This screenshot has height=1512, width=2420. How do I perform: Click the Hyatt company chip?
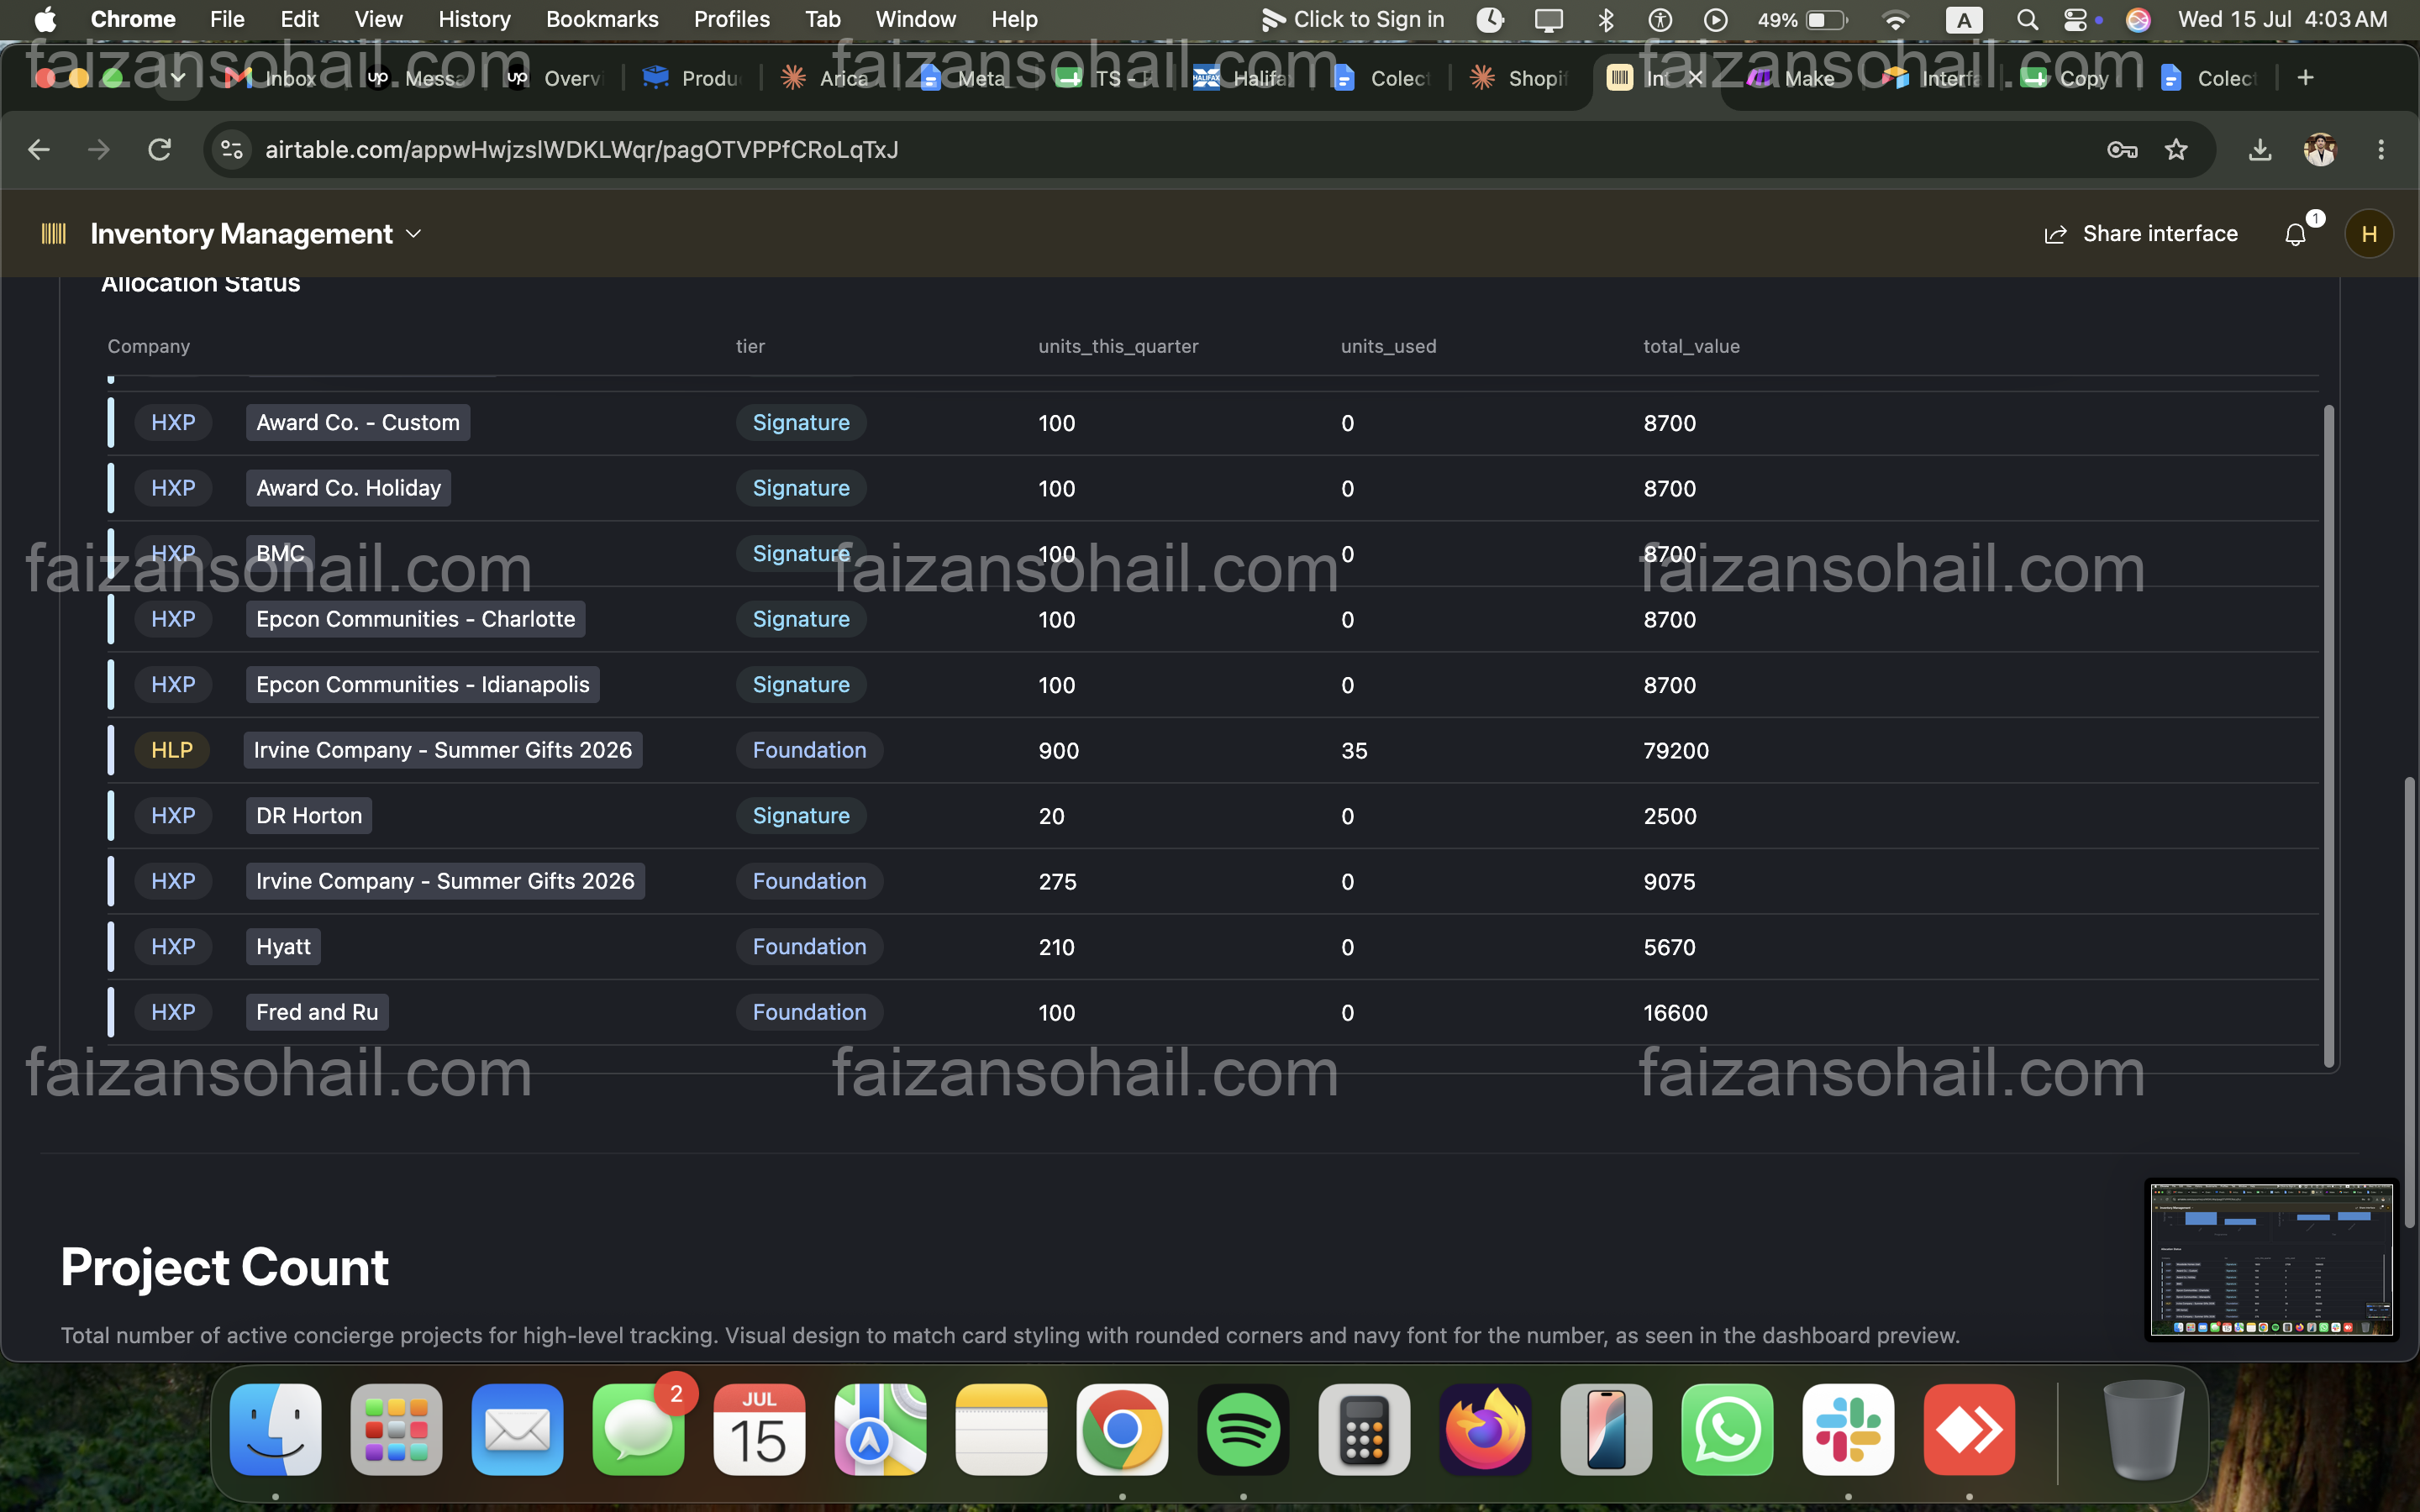click(x=283, y=946)
